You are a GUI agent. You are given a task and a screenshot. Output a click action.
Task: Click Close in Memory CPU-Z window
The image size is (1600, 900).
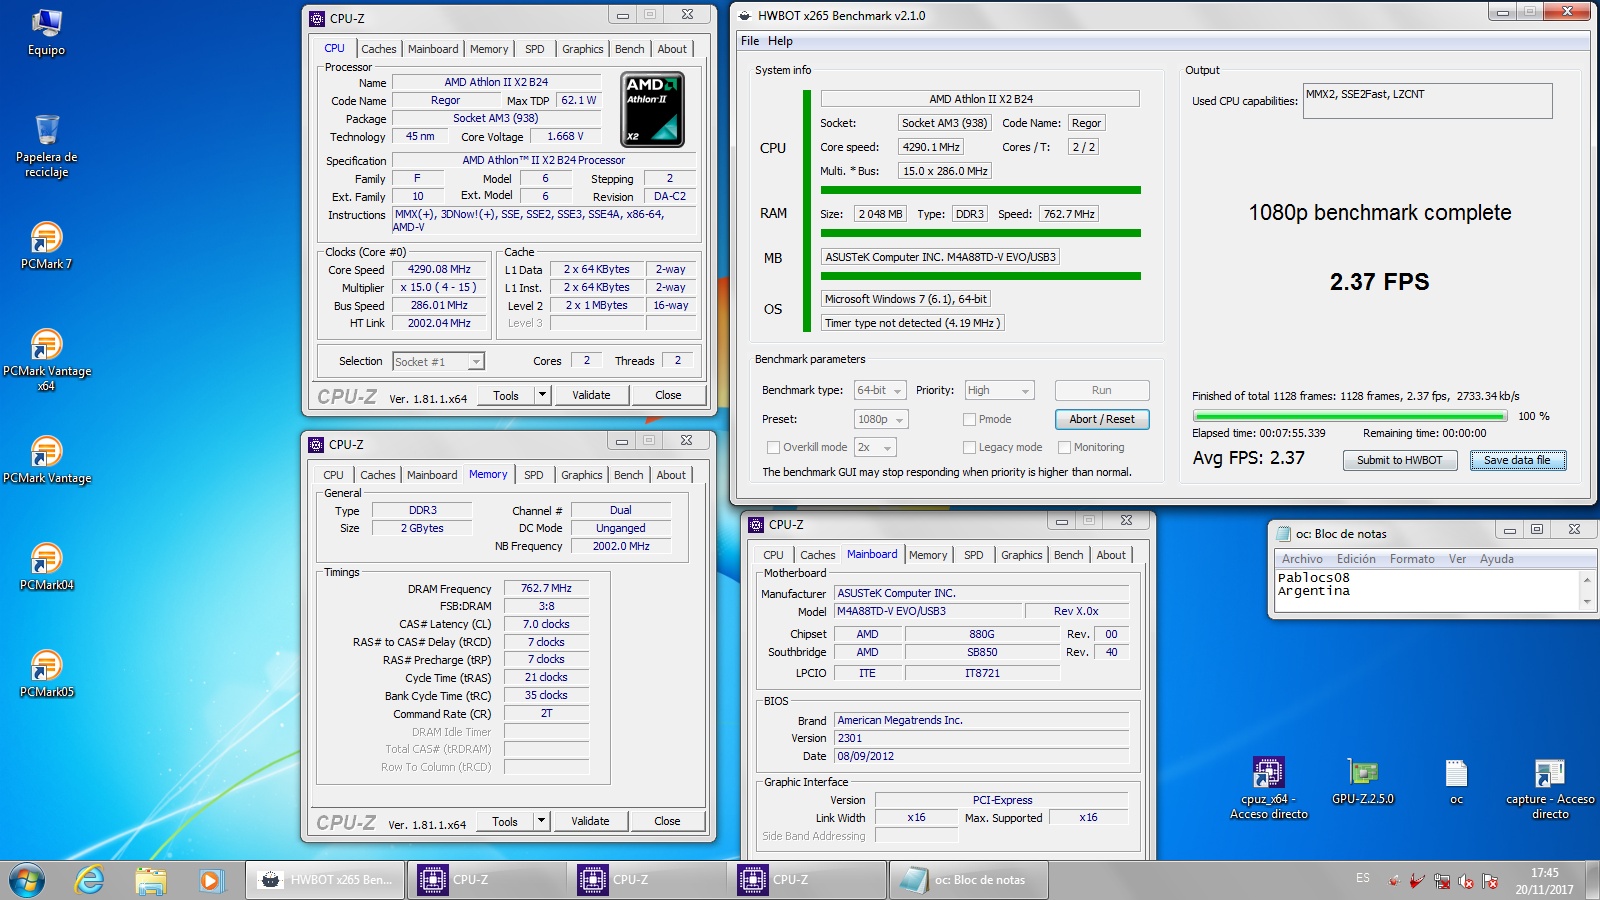point(667,821)
